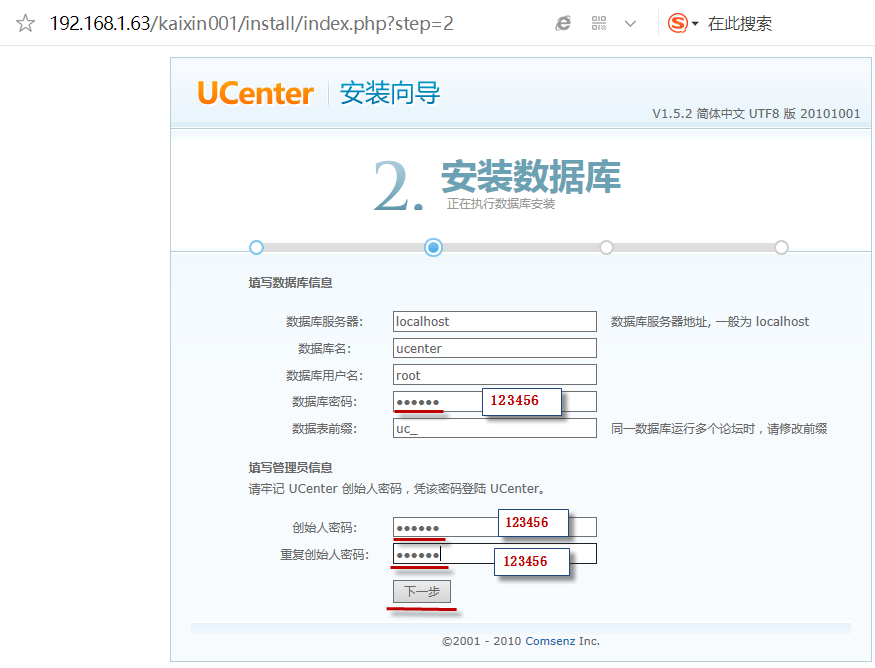This screenshot has height=668, width=875.
Task: Click the 下一步 button
Action: [422, 592]
